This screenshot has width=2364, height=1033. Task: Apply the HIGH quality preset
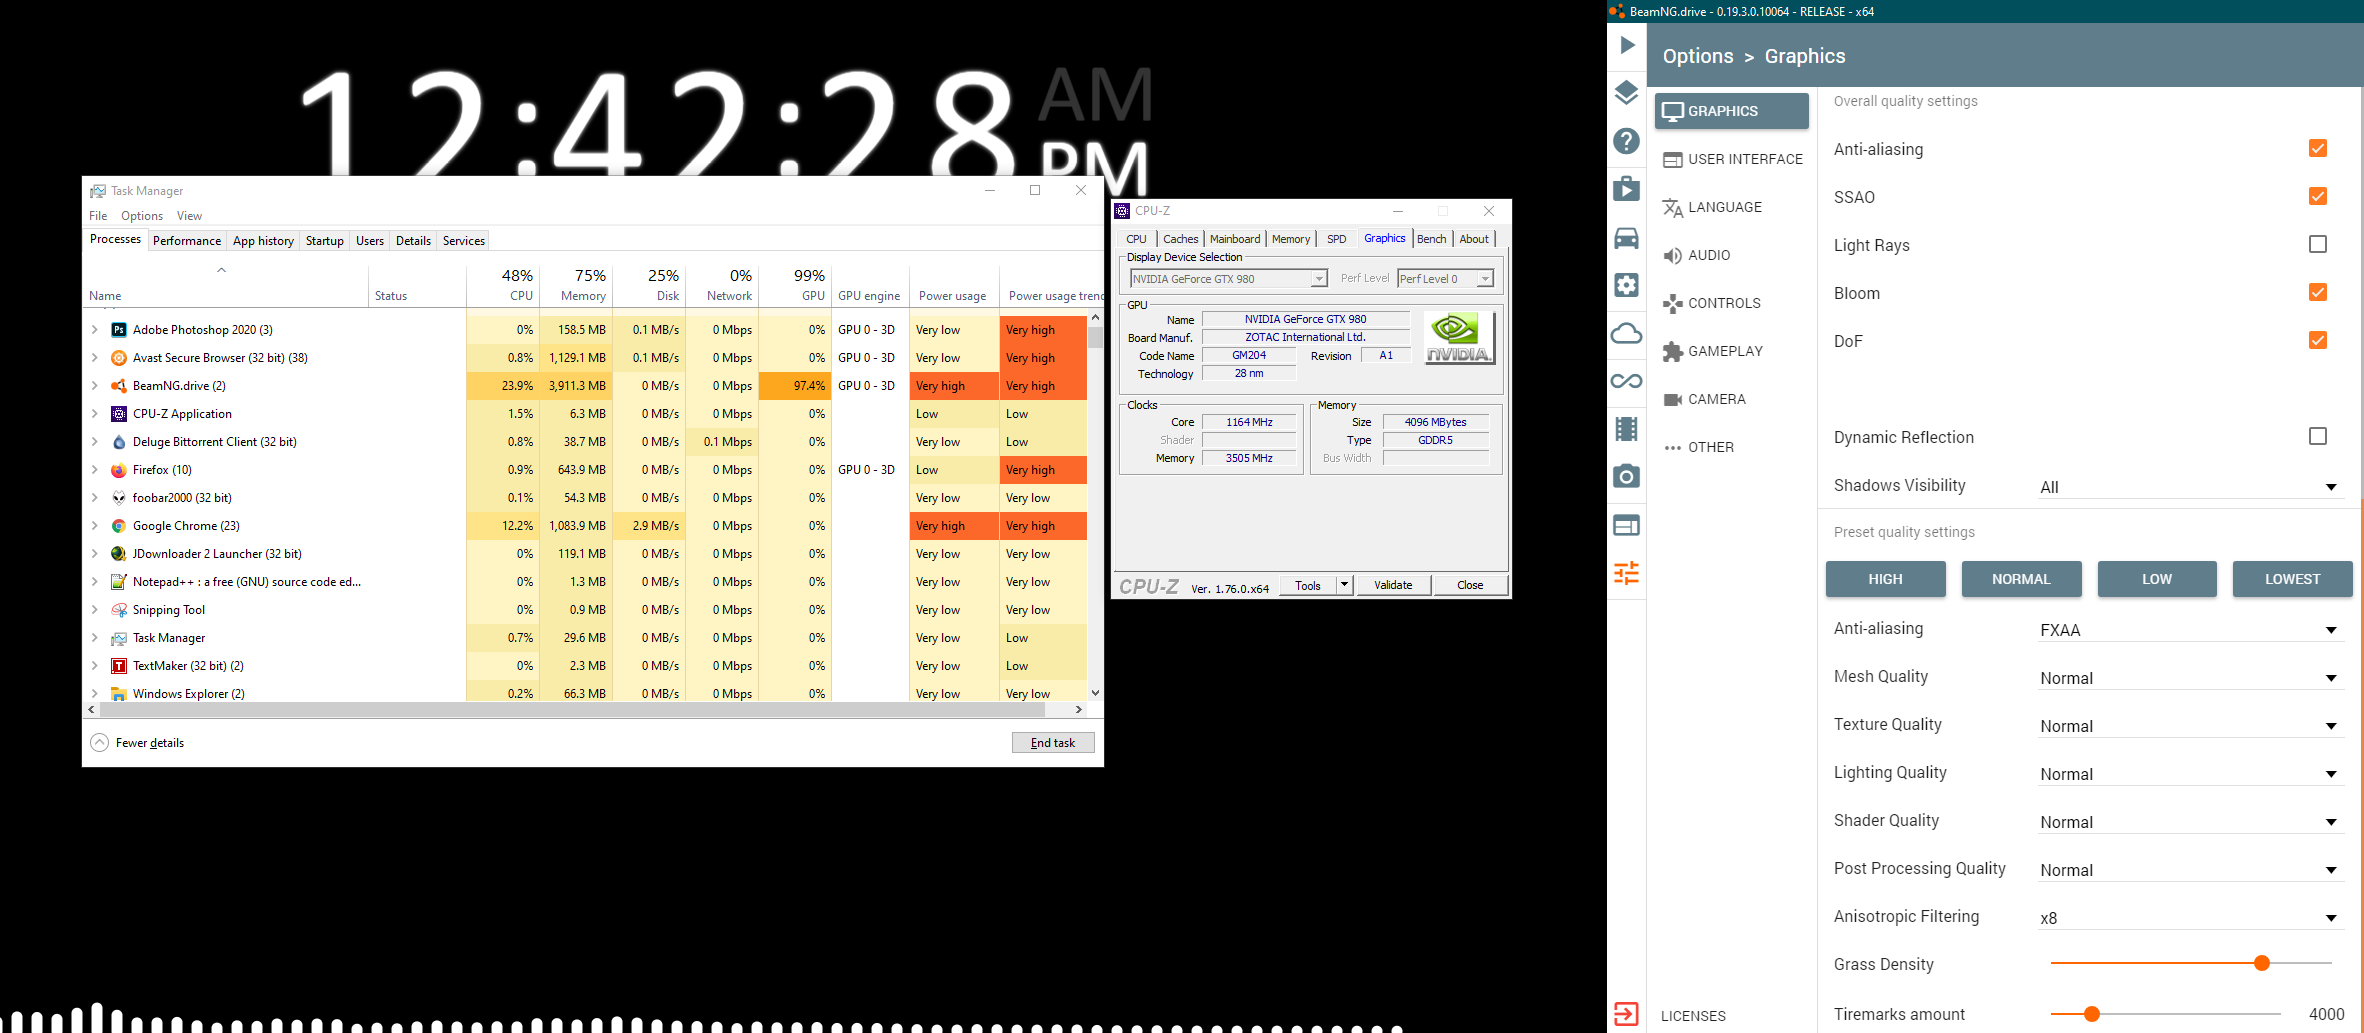point(1885,579)
